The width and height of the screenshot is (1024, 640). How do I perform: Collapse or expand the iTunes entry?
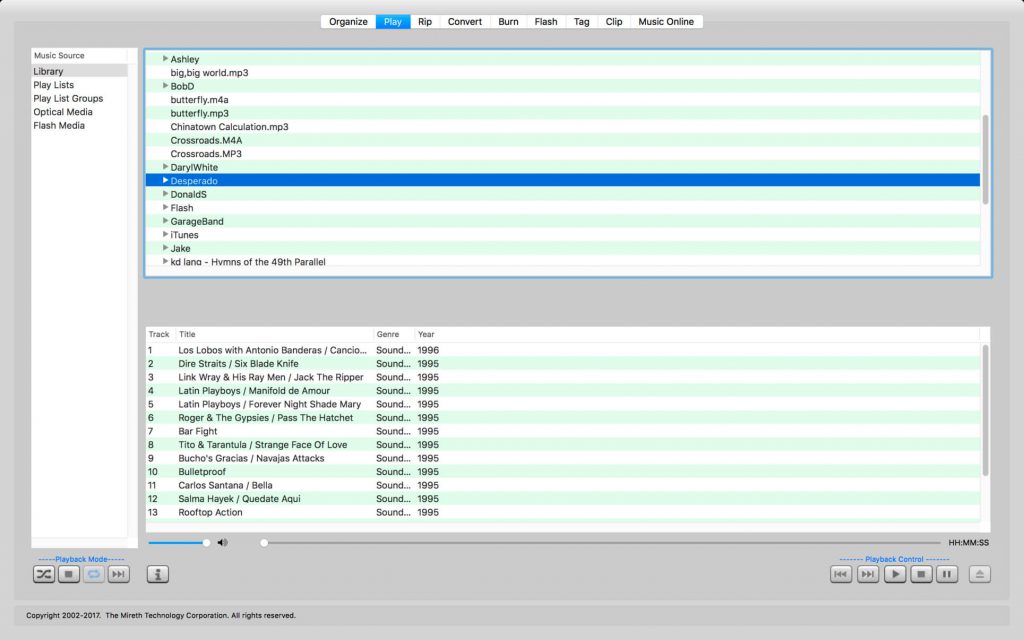pos(166,234)
